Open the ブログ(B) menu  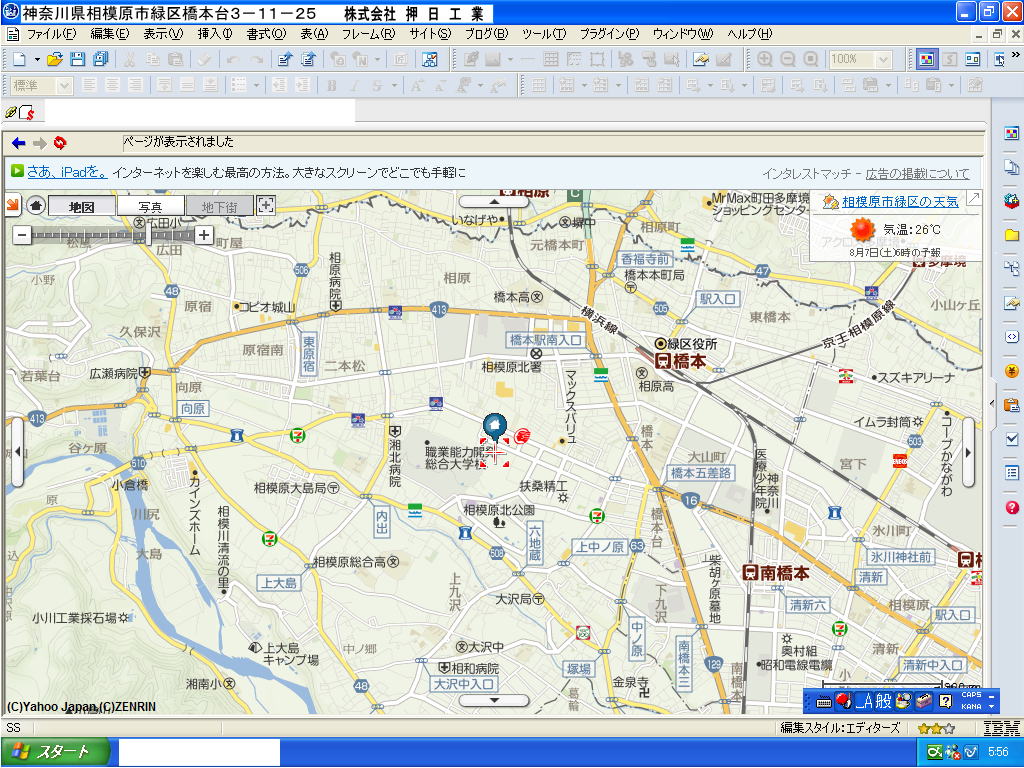487,34
